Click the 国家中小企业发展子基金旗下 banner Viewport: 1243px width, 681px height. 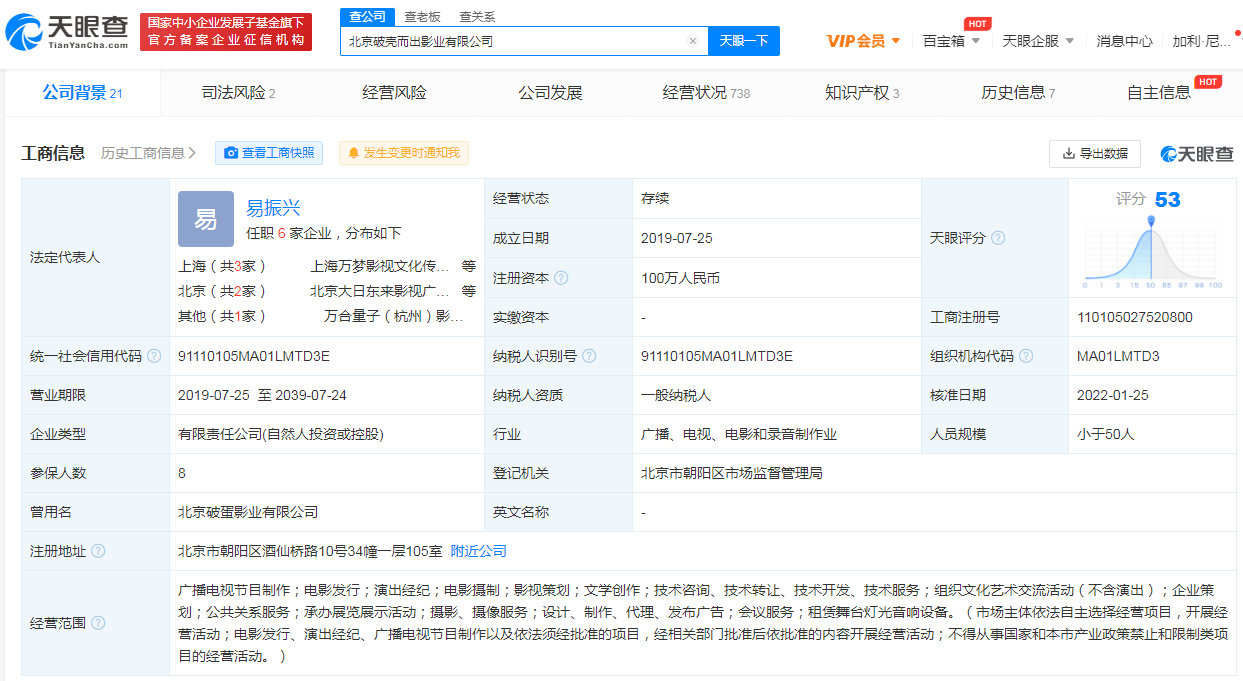pyautogui.click(x=226, y=32)
